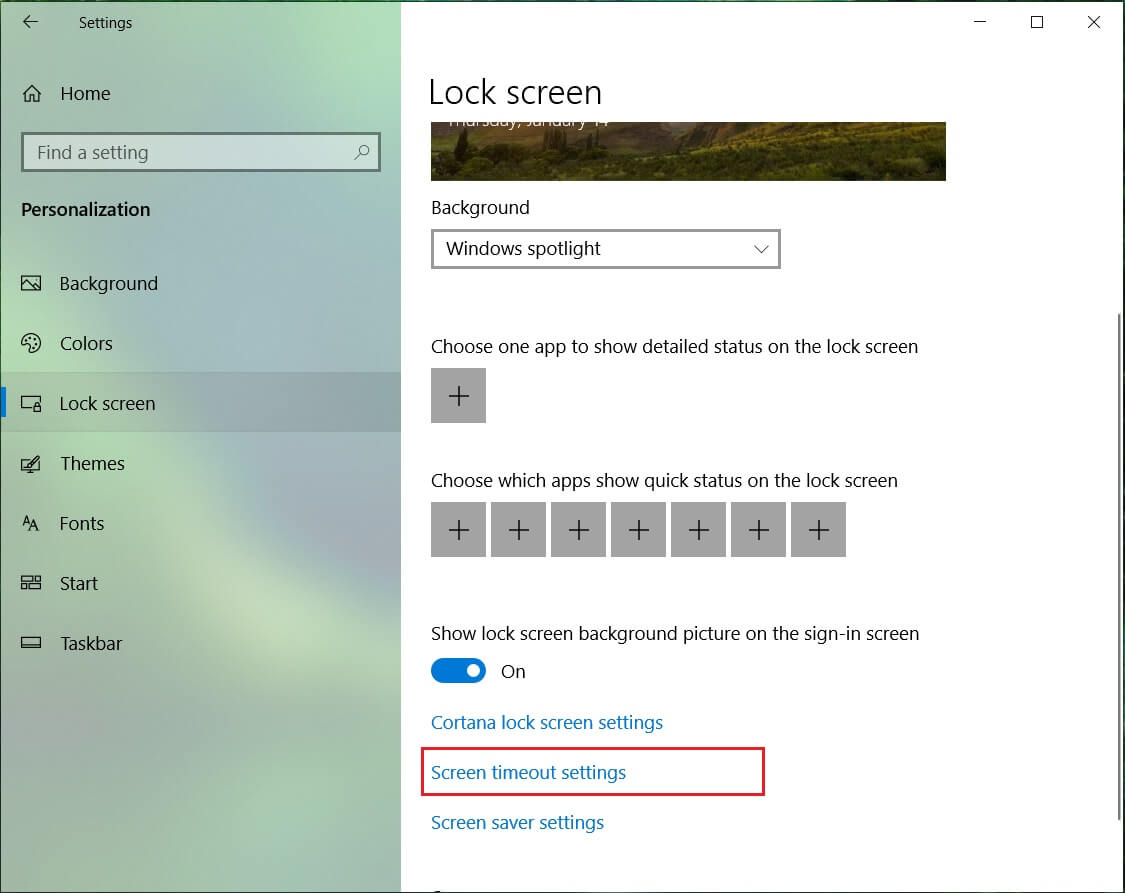Open Cortana lock screen settings link
This screenshot has height=893, width=1125.
point(547,722)
